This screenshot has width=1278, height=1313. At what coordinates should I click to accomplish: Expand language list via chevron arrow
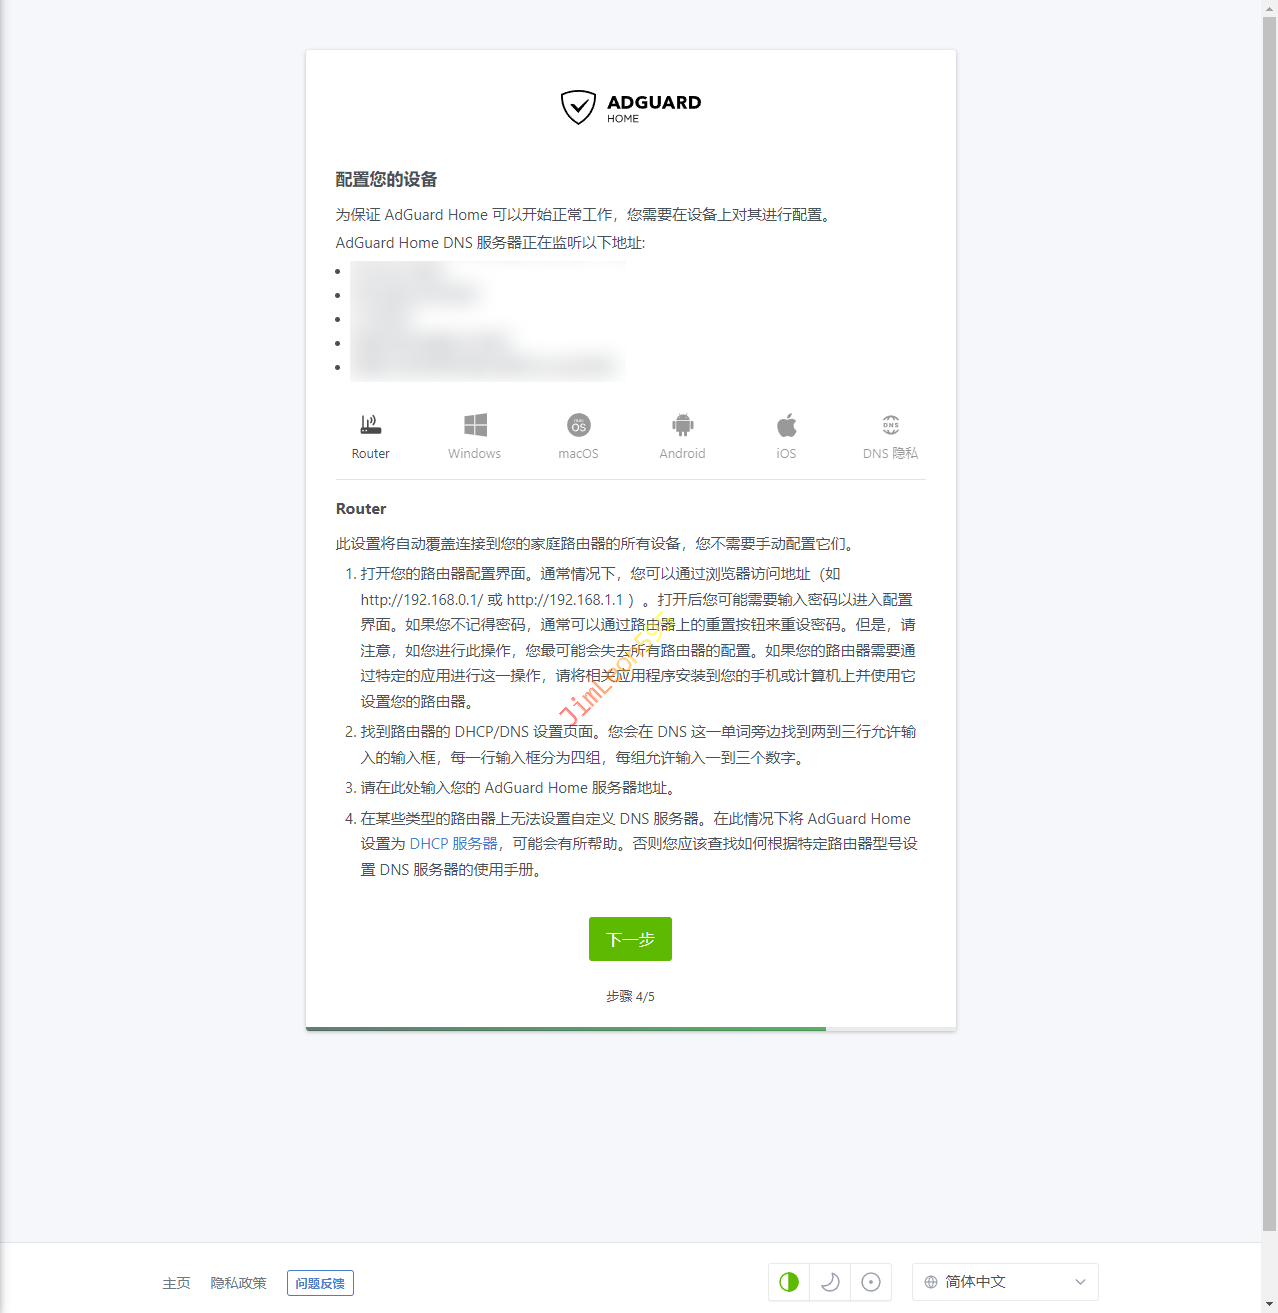(1080, 1282)
